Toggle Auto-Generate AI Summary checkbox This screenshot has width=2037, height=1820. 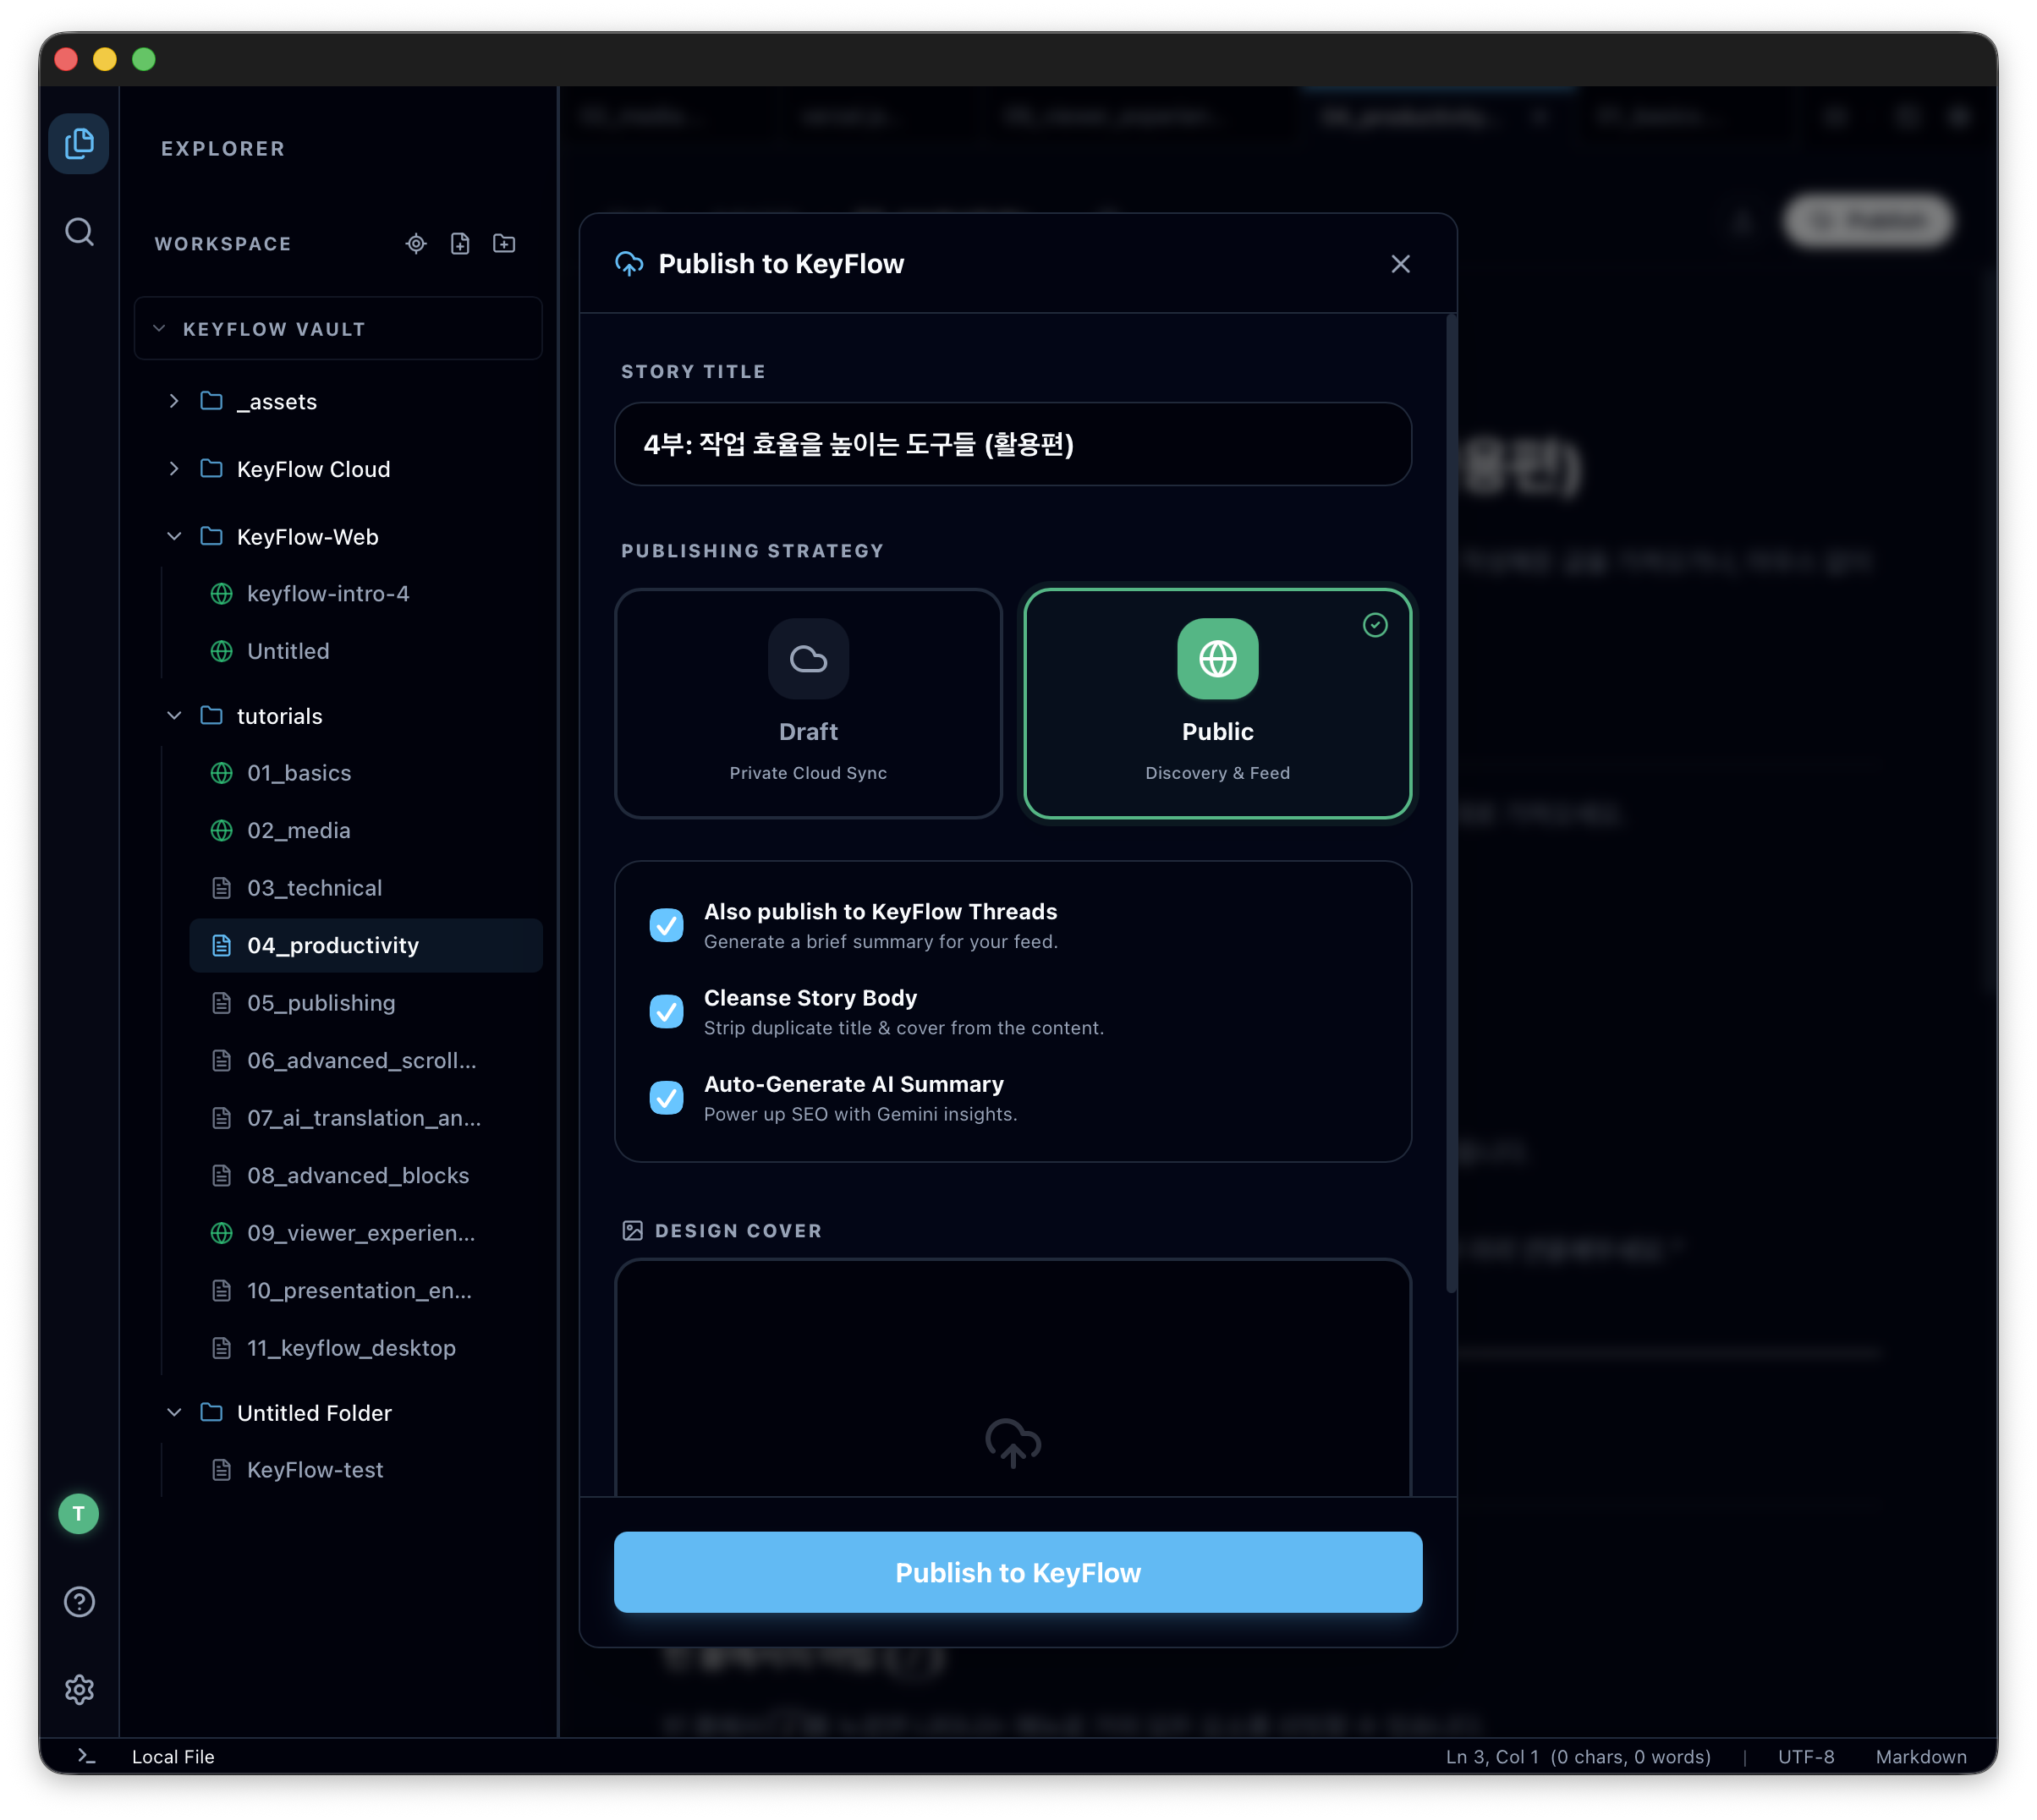pos(666,1097)
